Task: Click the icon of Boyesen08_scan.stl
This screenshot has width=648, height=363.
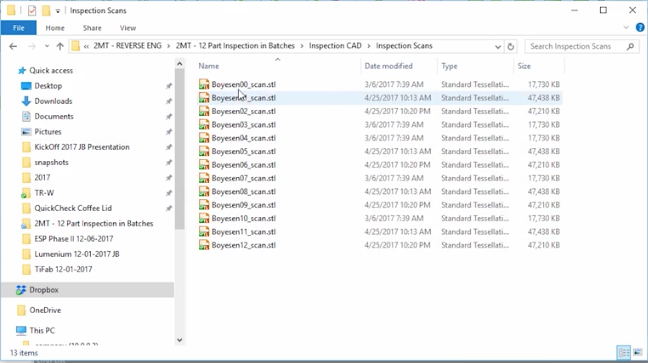Action: tap(204, 192)
